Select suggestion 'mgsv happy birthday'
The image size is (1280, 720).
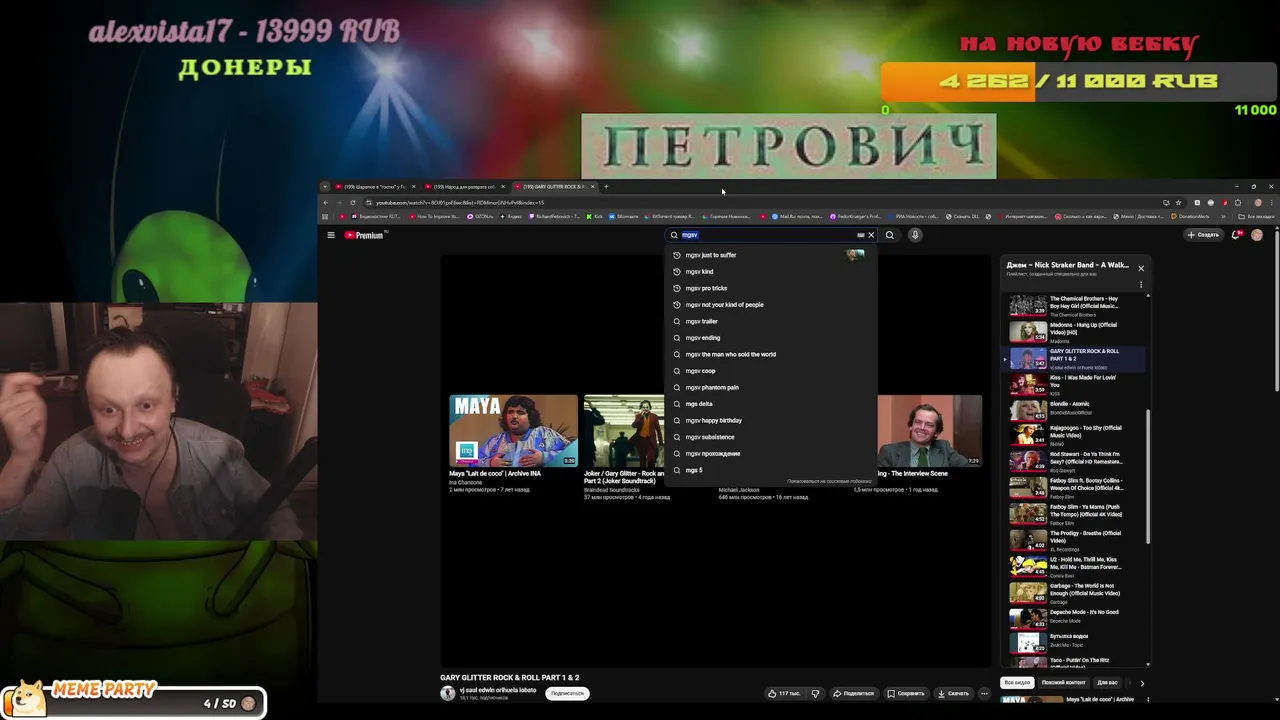pyautogui.click(x=770, y=420)
